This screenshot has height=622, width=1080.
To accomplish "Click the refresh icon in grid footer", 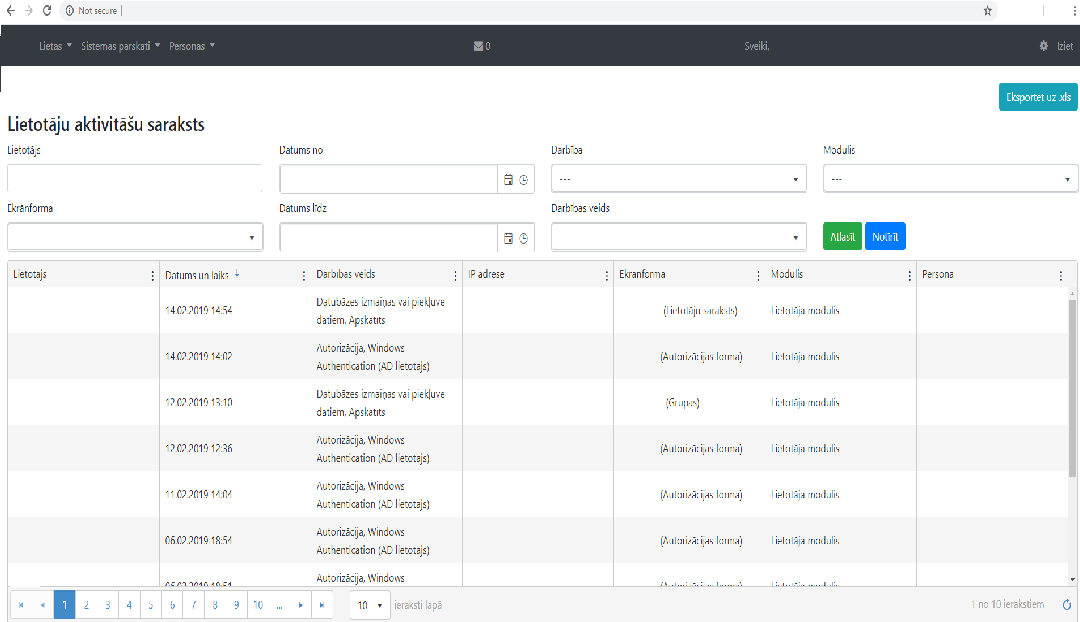I will pos(1066,605).
